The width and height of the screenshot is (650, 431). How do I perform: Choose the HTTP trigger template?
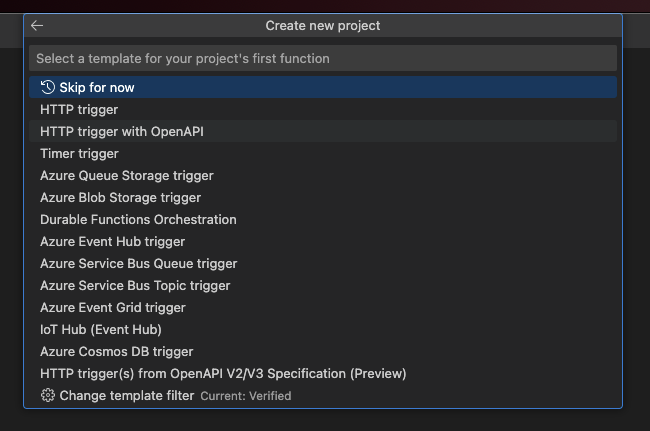[79, 110]
